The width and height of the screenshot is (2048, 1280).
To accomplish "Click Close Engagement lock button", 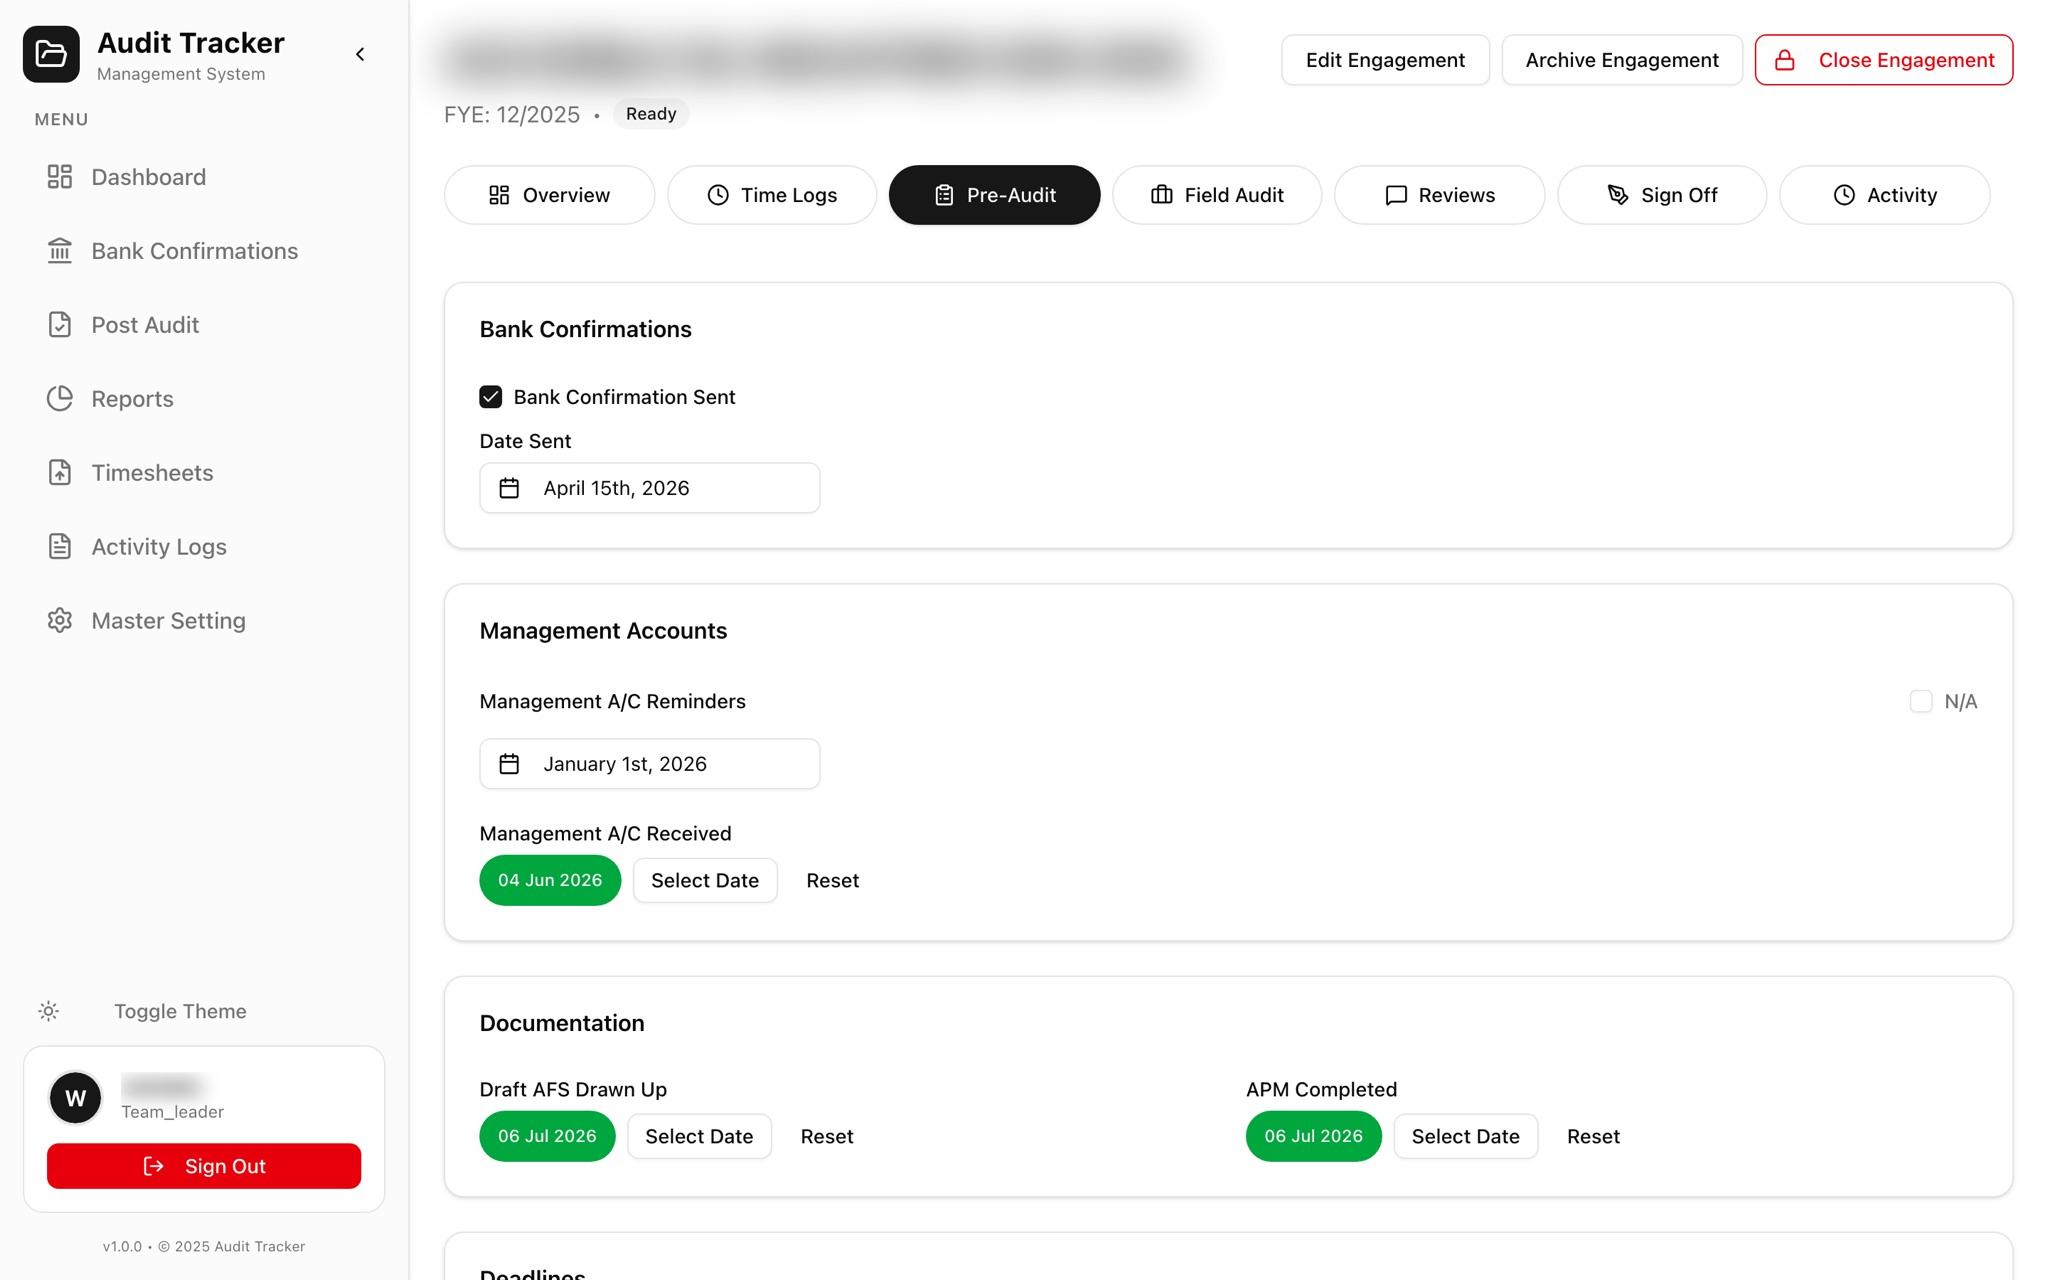I will [x=1884, y=60].
